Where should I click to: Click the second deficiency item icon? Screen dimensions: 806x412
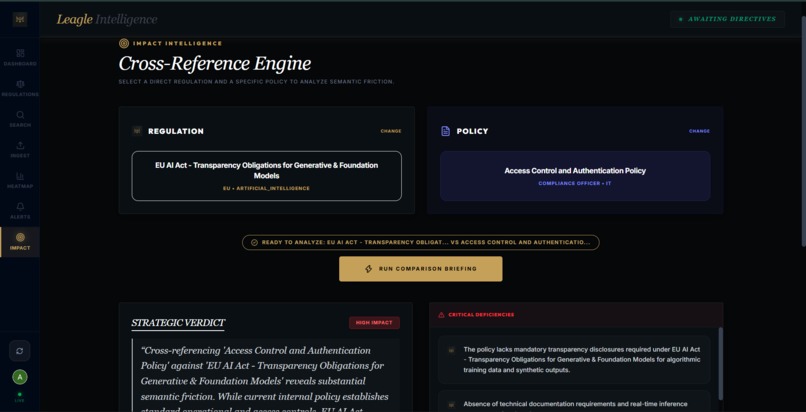click(451, 404)
